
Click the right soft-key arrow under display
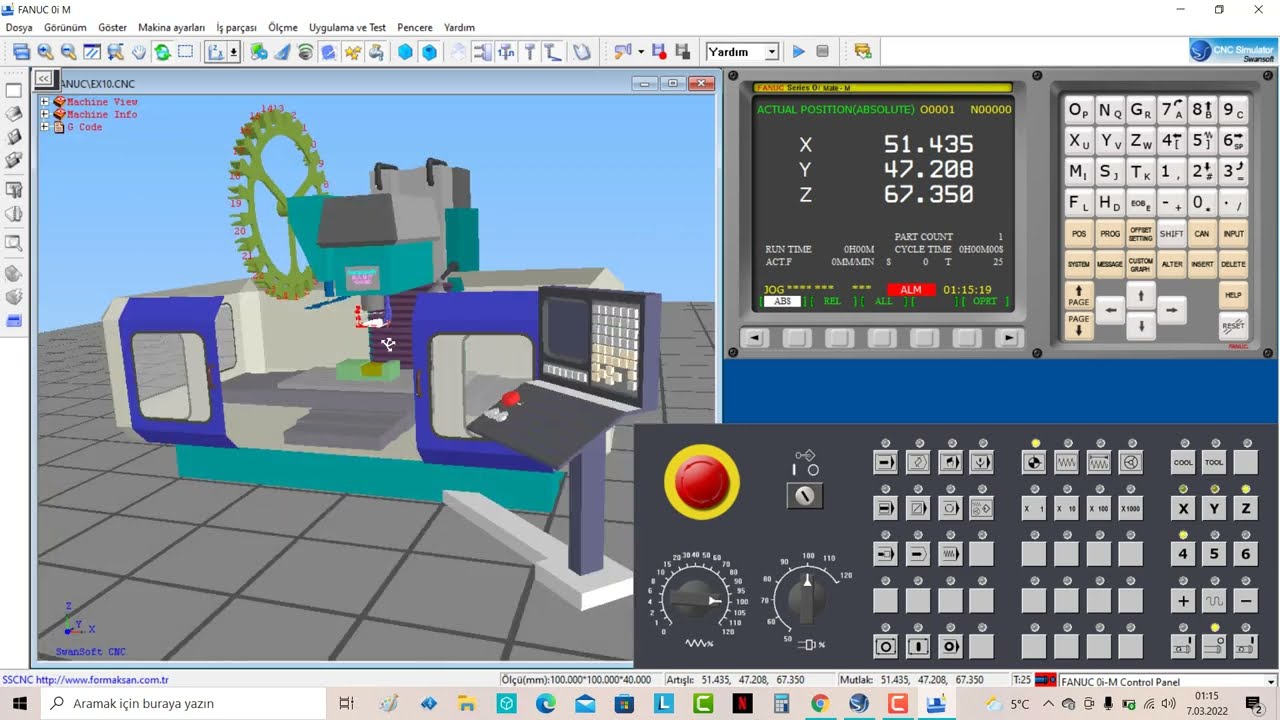(1009, 338)
